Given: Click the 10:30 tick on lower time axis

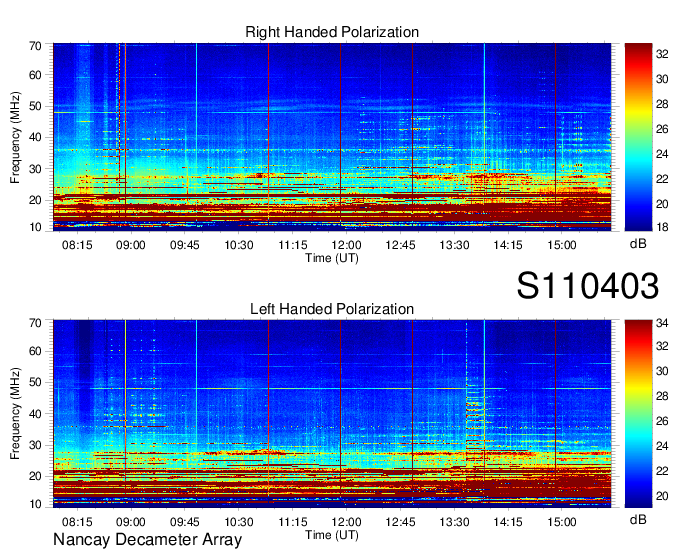Looking at the screenshot, I should tap(239, 522).
